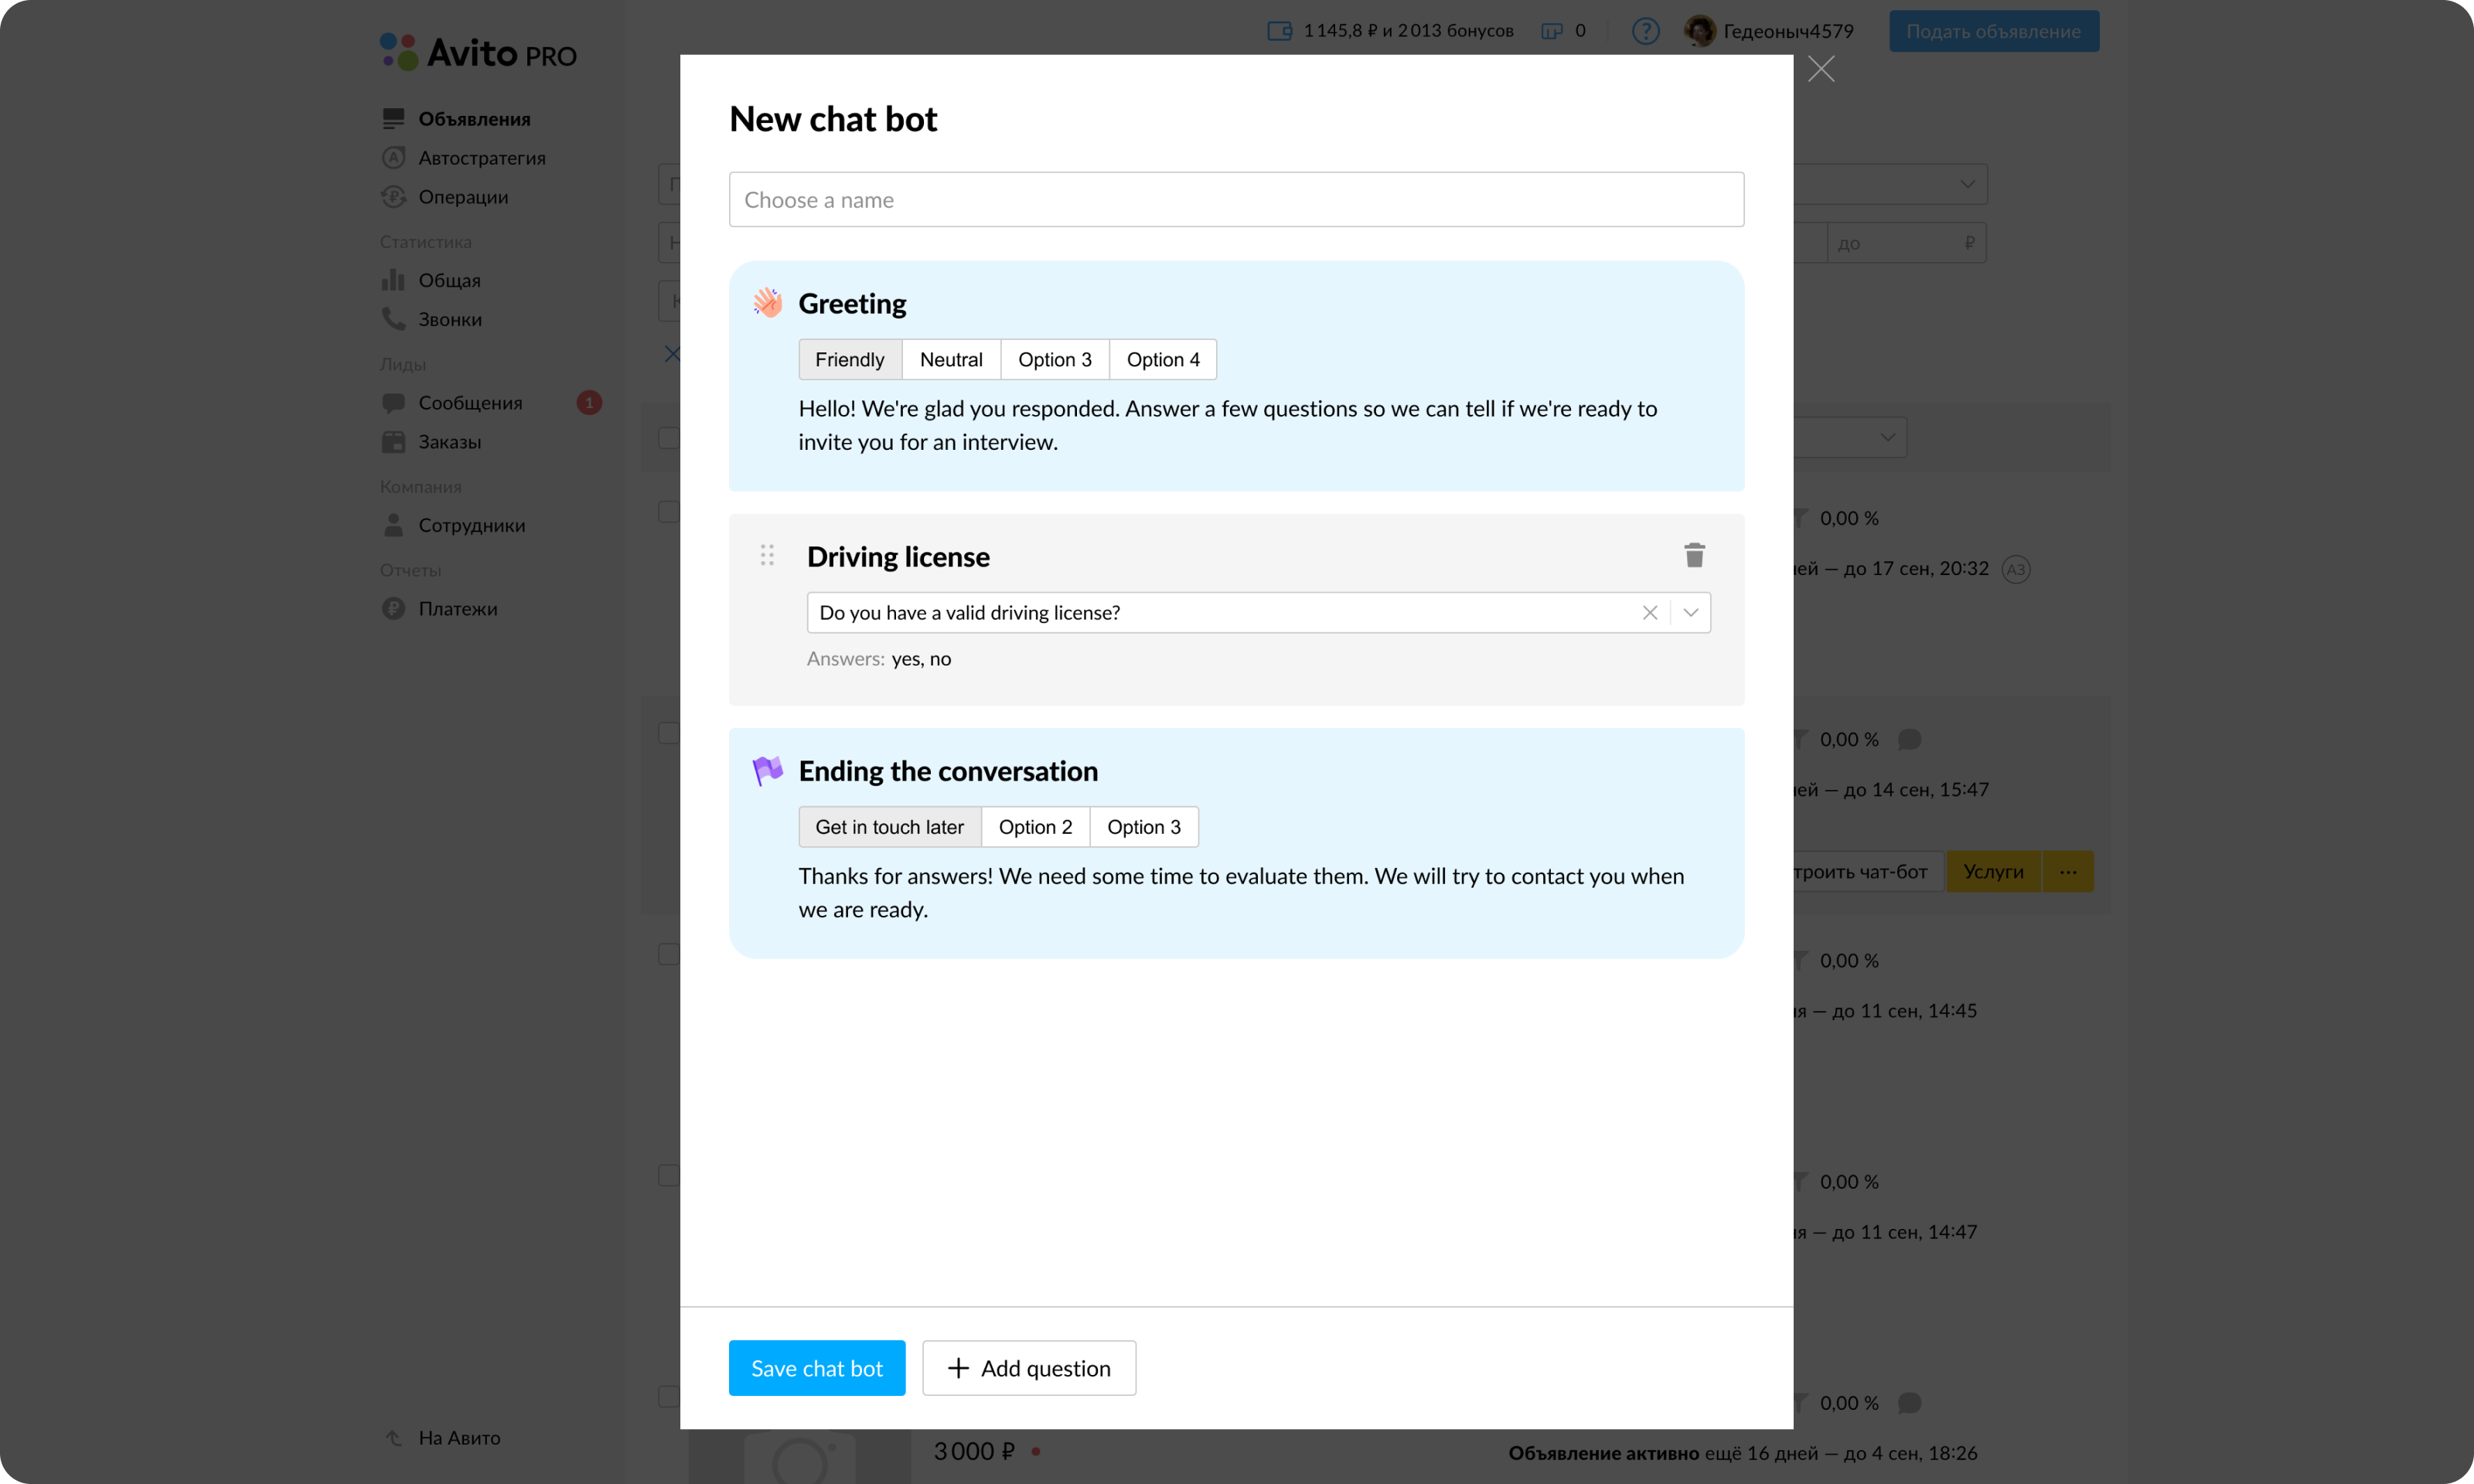Select the Friendly greeting tone
Viewport: 2474px width, 1484px height.
849,359
